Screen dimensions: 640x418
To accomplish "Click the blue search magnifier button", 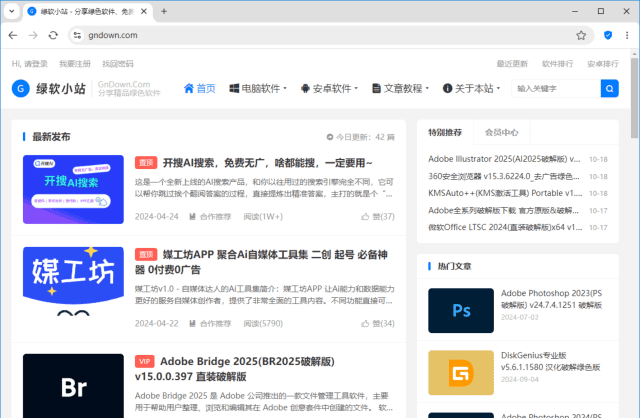I will click(609, 89).
